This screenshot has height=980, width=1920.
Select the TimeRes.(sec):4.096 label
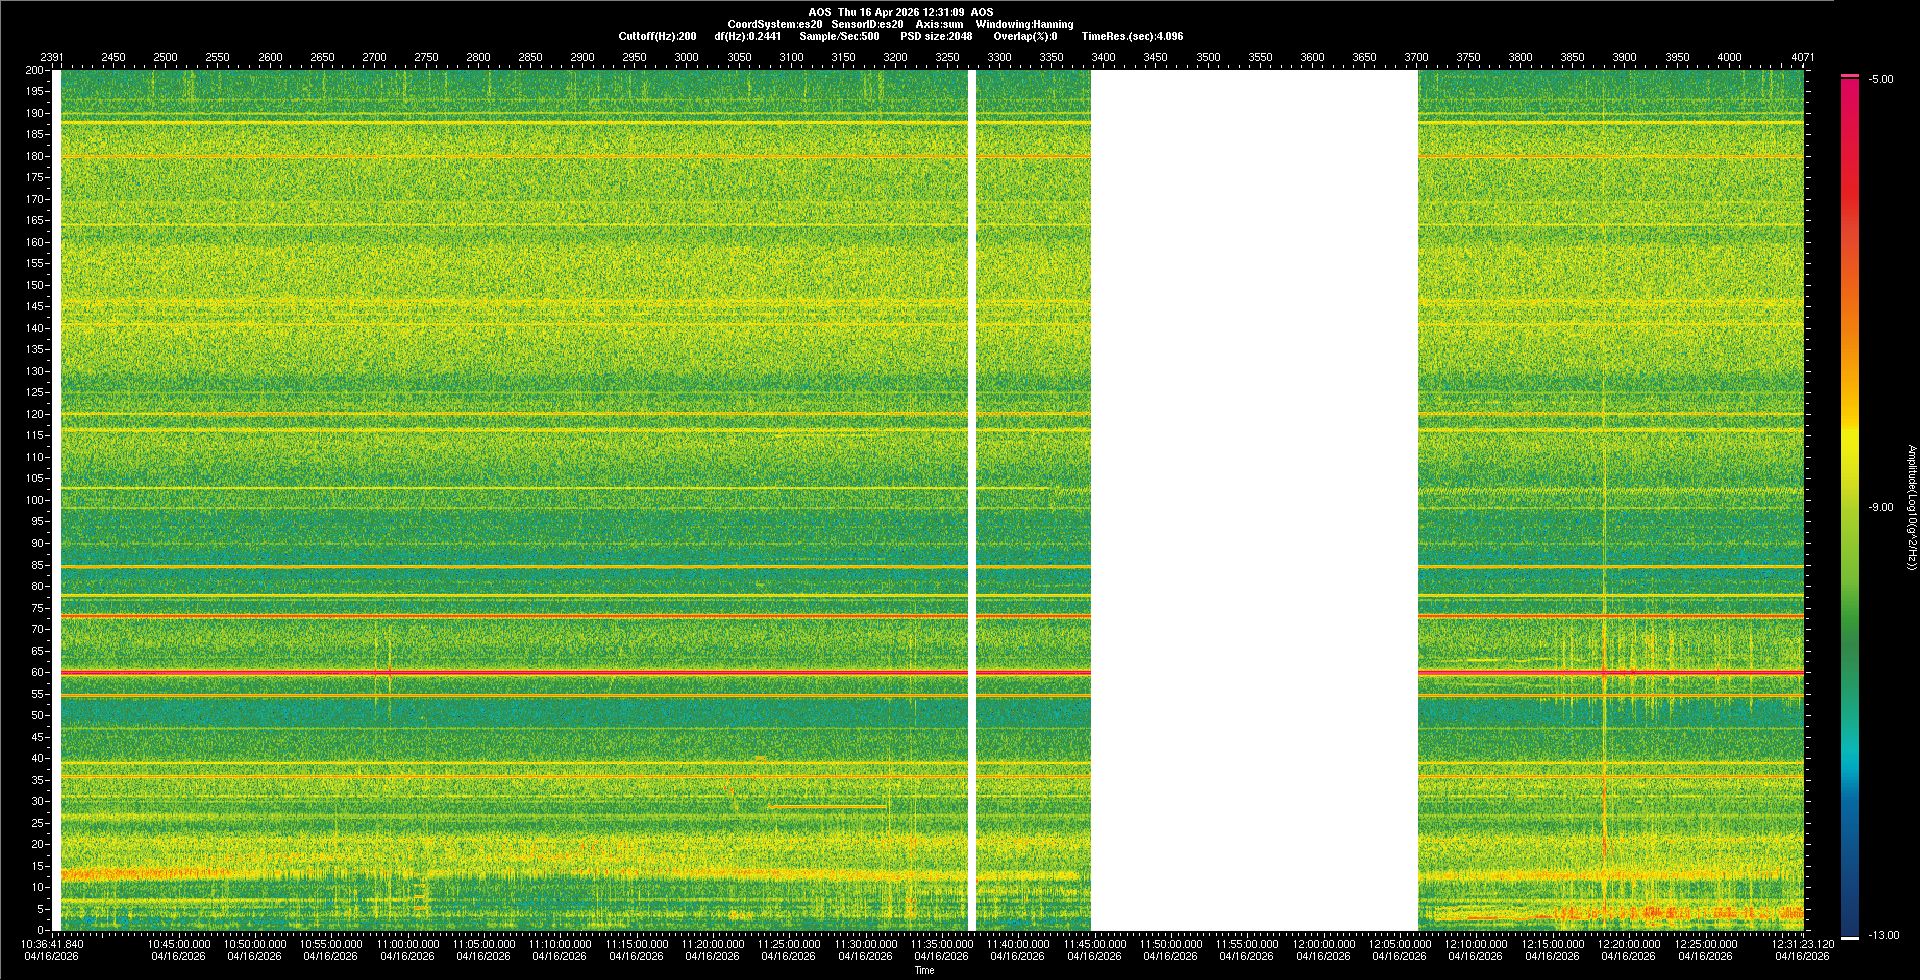(x=1132, y=36)
